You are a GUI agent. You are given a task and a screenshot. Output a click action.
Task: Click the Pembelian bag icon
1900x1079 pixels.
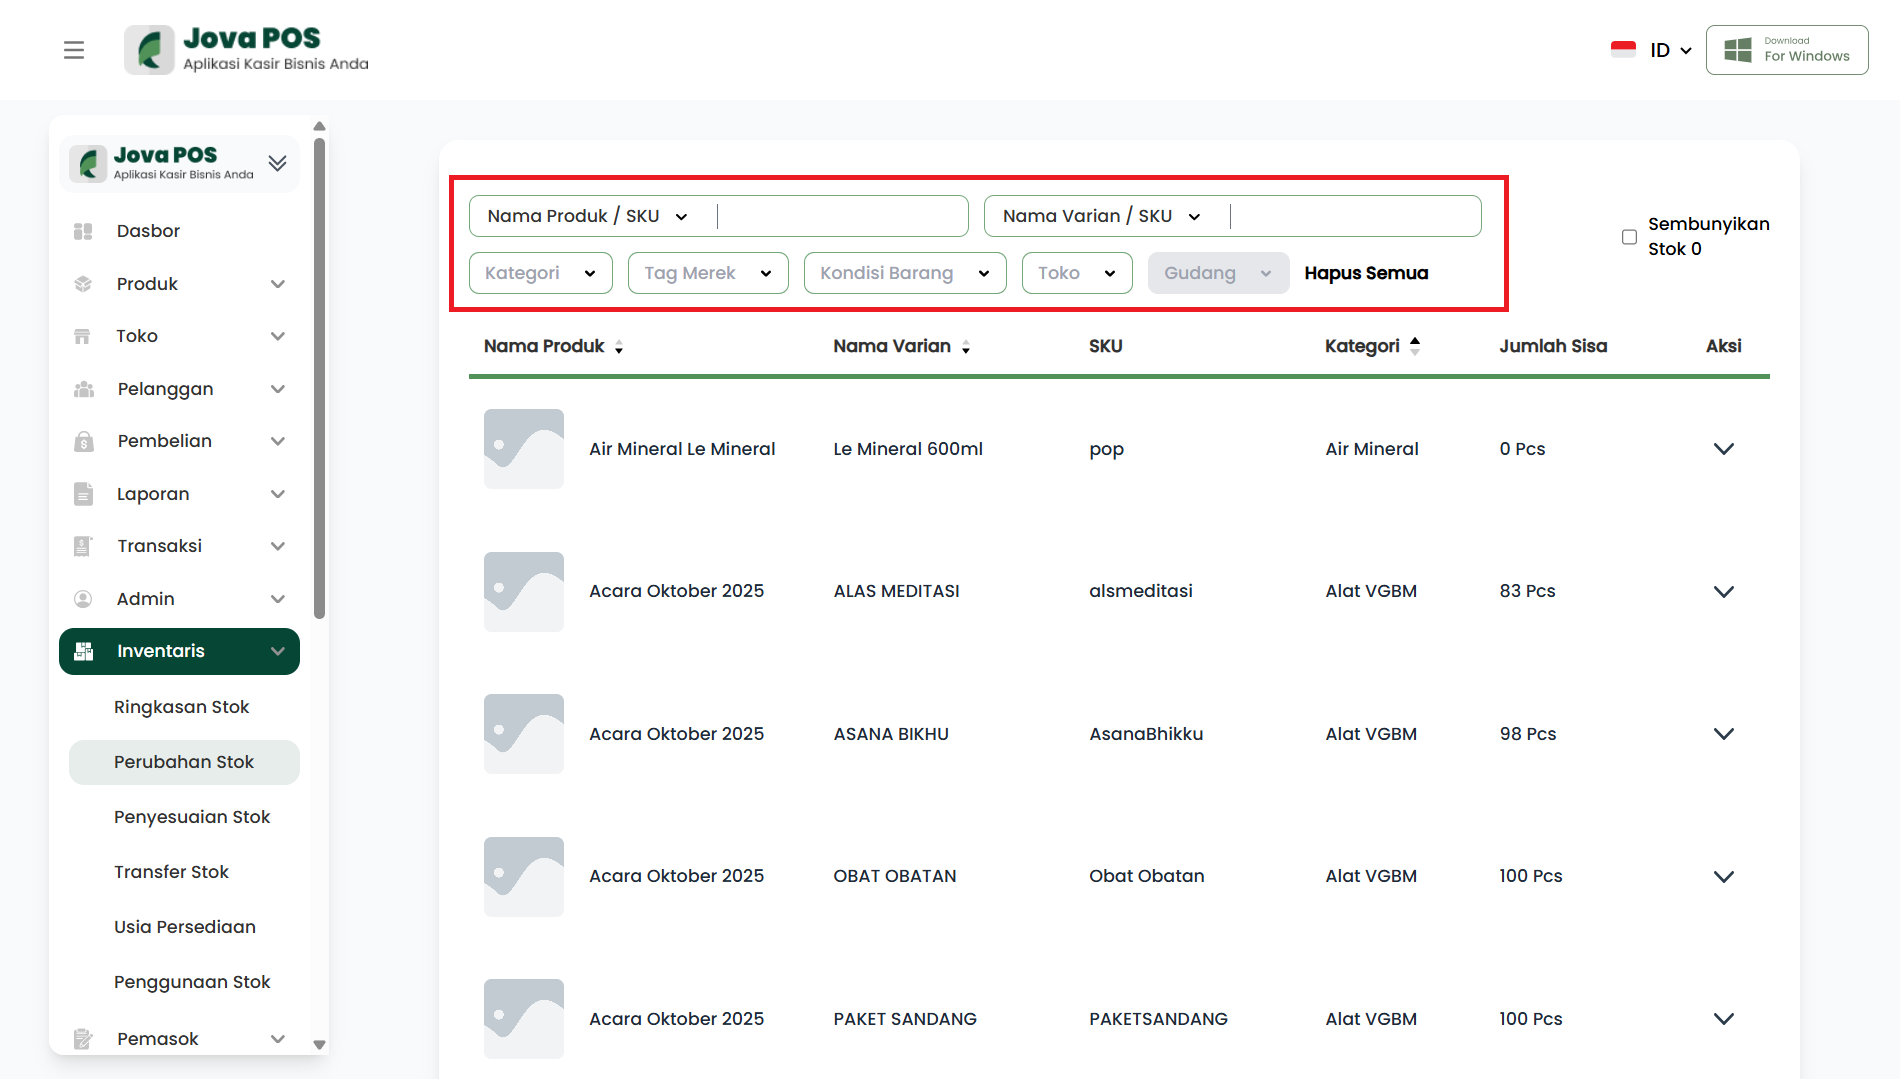click(x=83, y=441)
